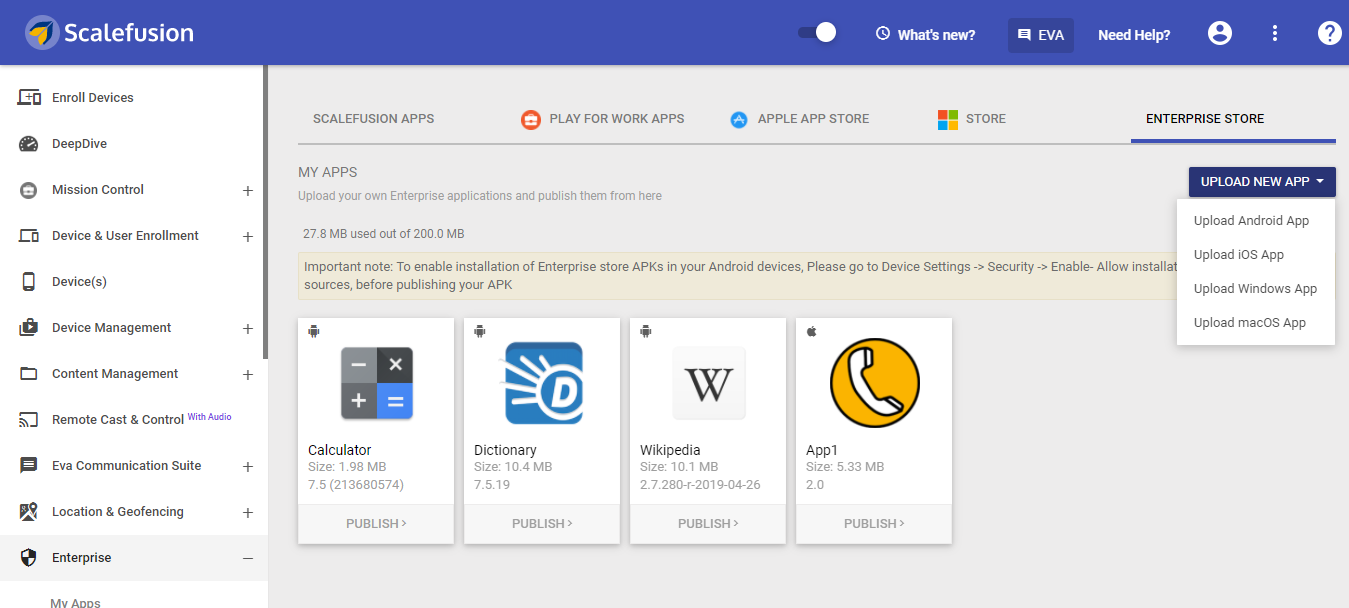
Task: Open the Upload New App dropdown
Action: pos(1262,181)
